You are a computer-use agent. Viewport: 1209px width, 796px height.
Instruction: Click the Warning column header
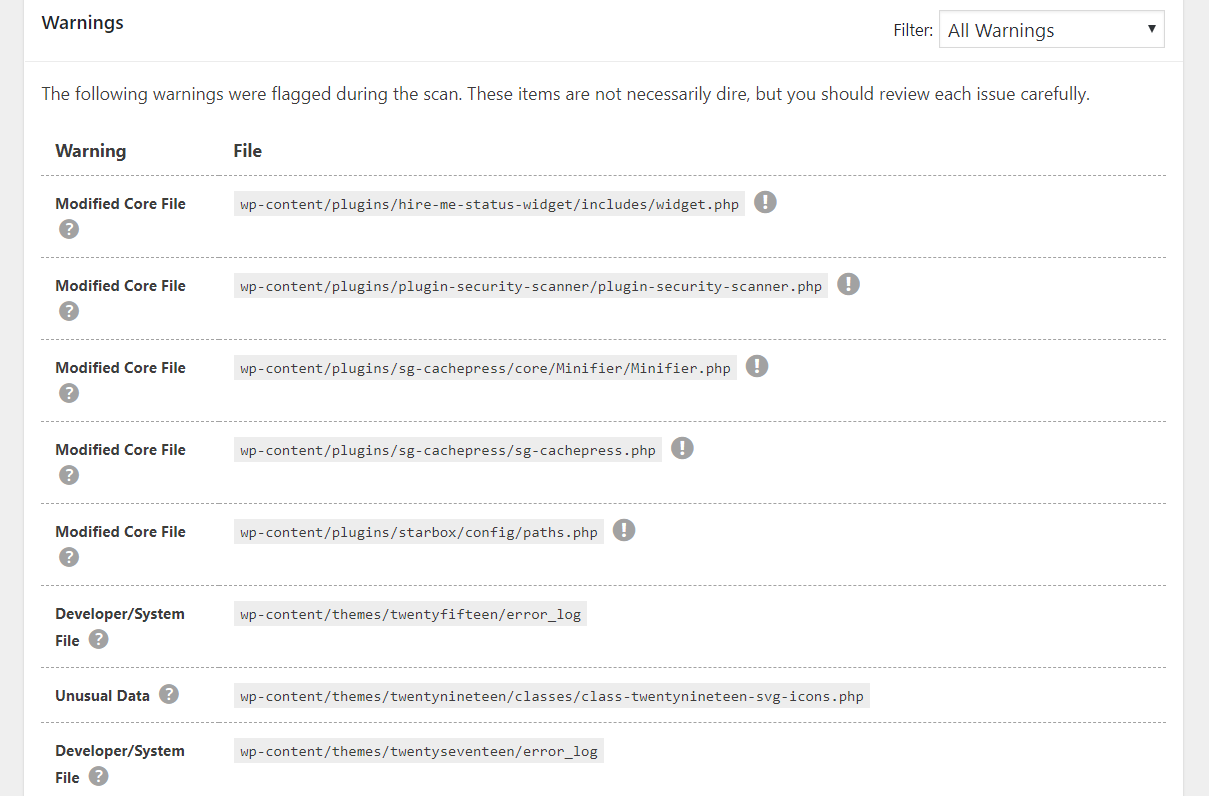point(91,151)
